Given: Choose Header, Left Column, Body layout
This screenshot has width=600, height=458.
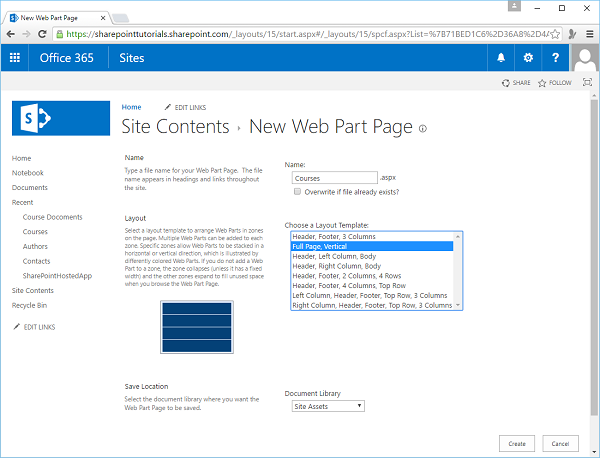Looking at the screenshot, I should point(336,257).
